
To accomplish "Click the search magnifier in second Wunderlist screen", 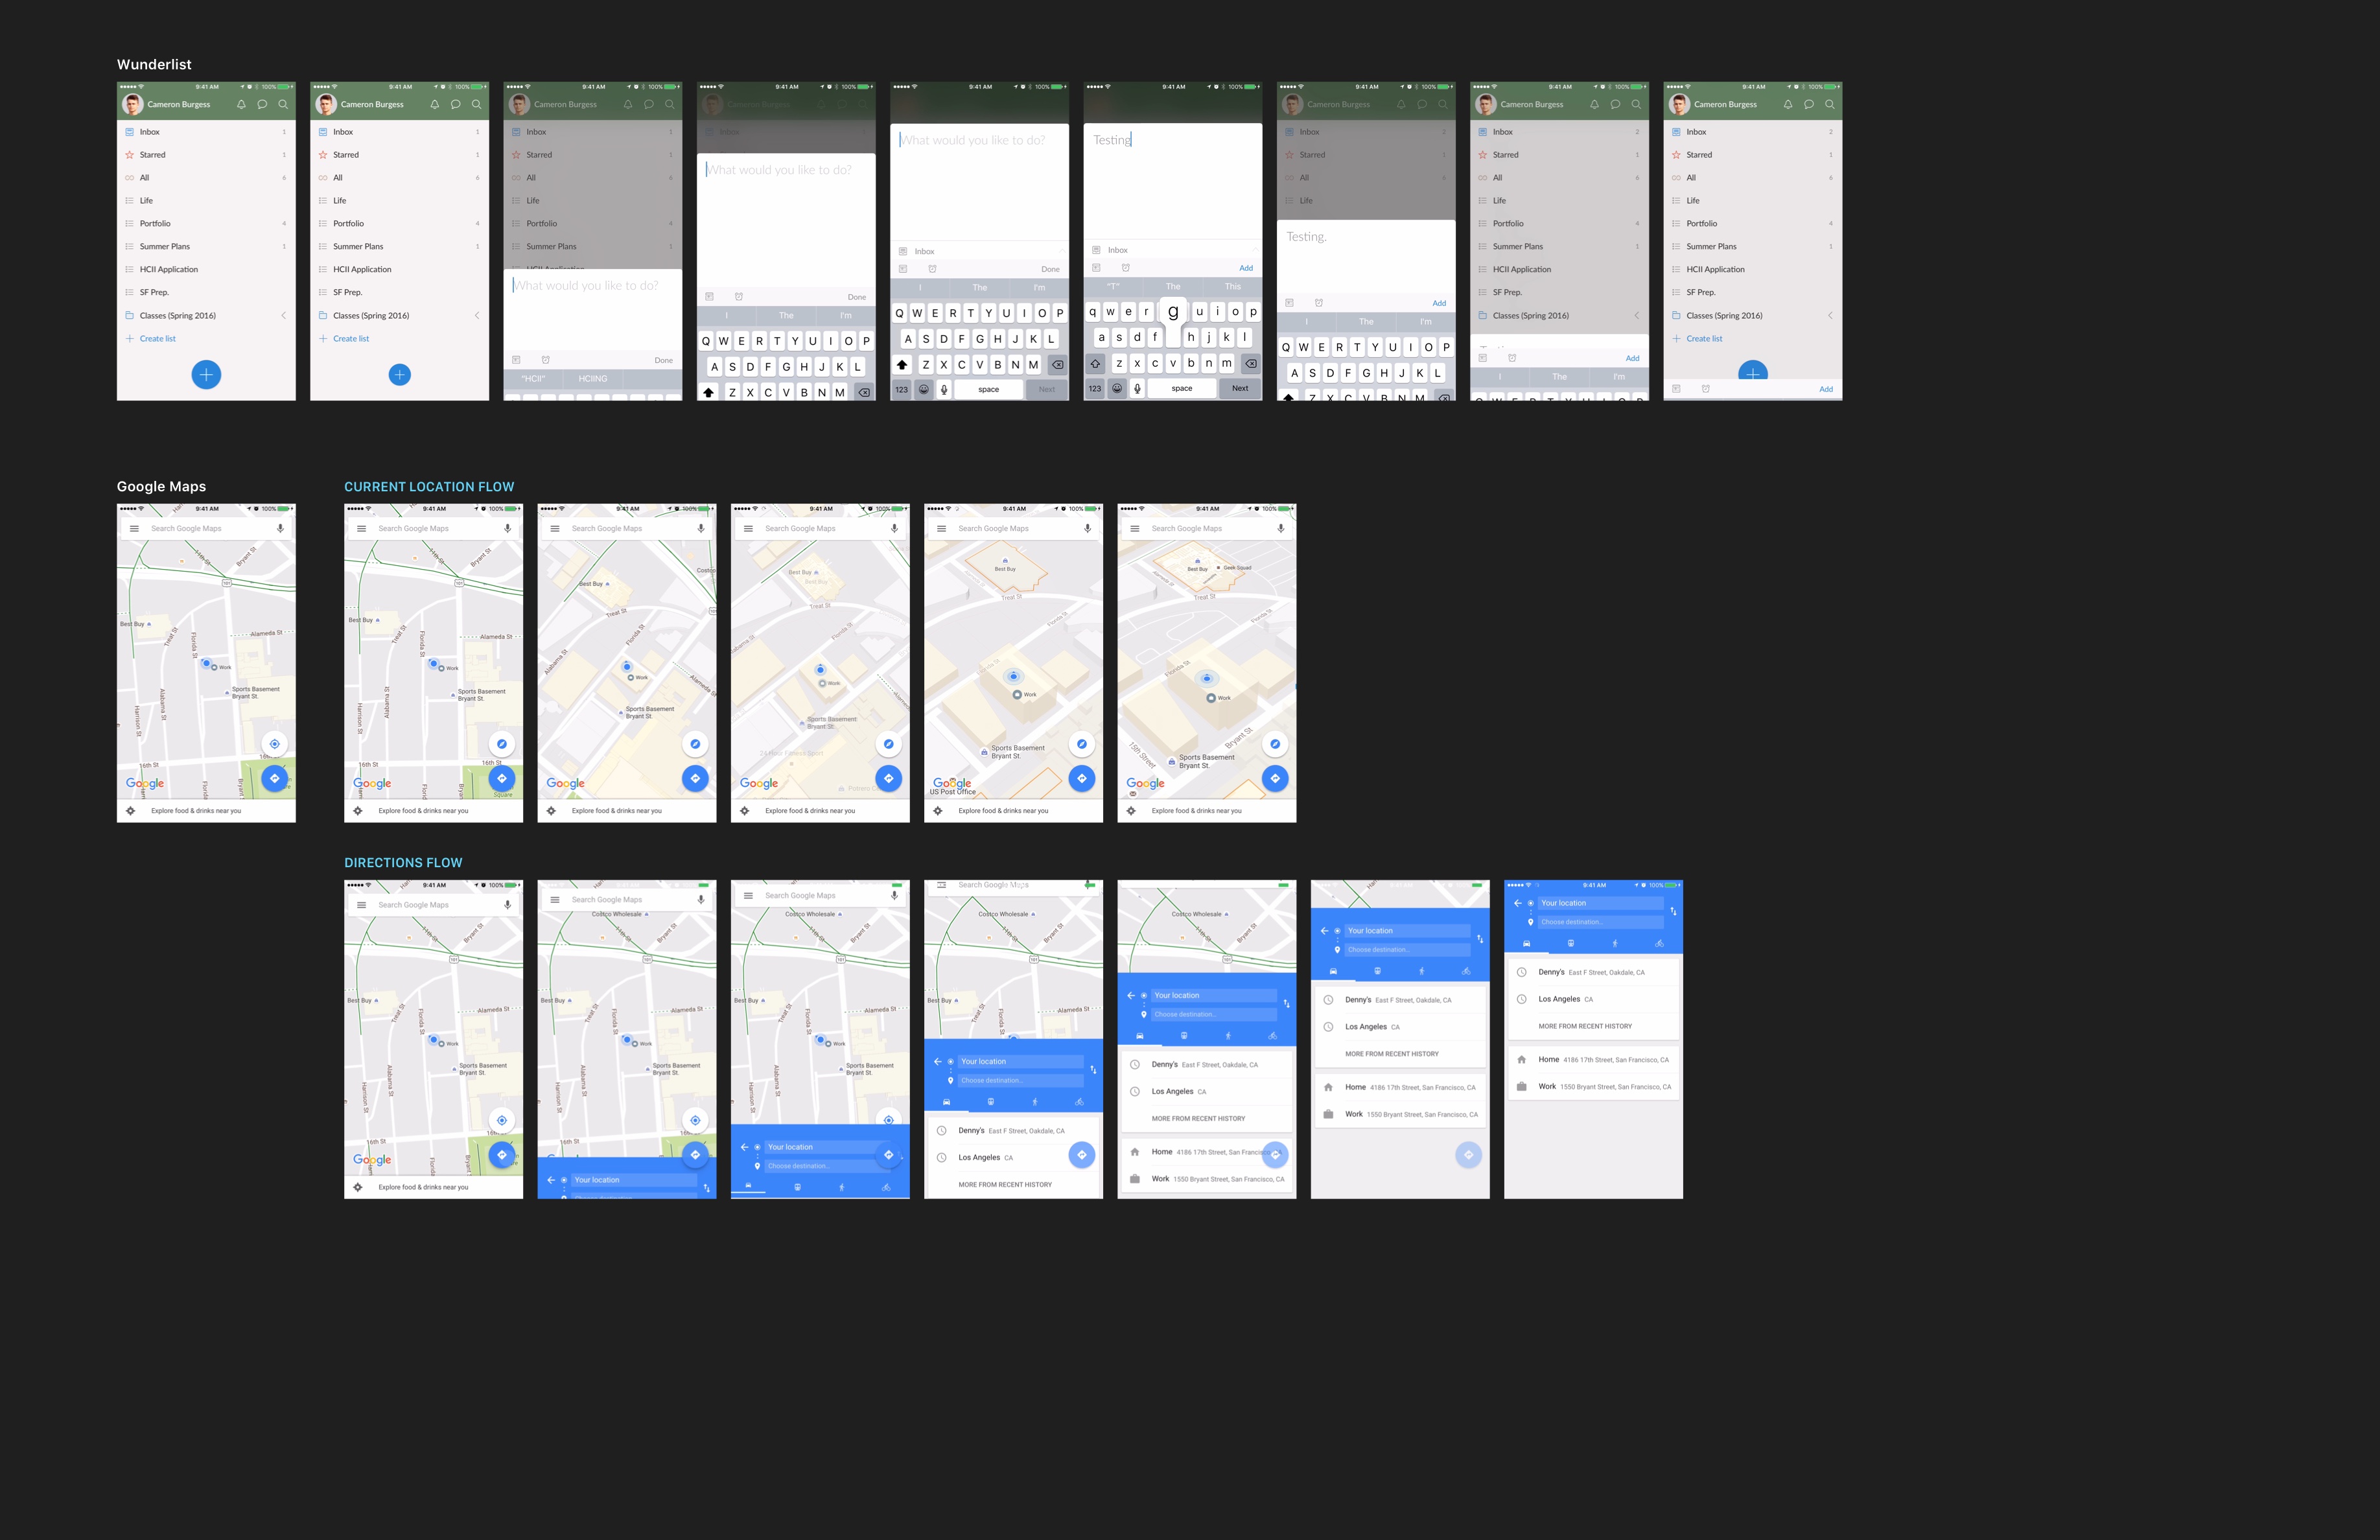I will point(476,104).
